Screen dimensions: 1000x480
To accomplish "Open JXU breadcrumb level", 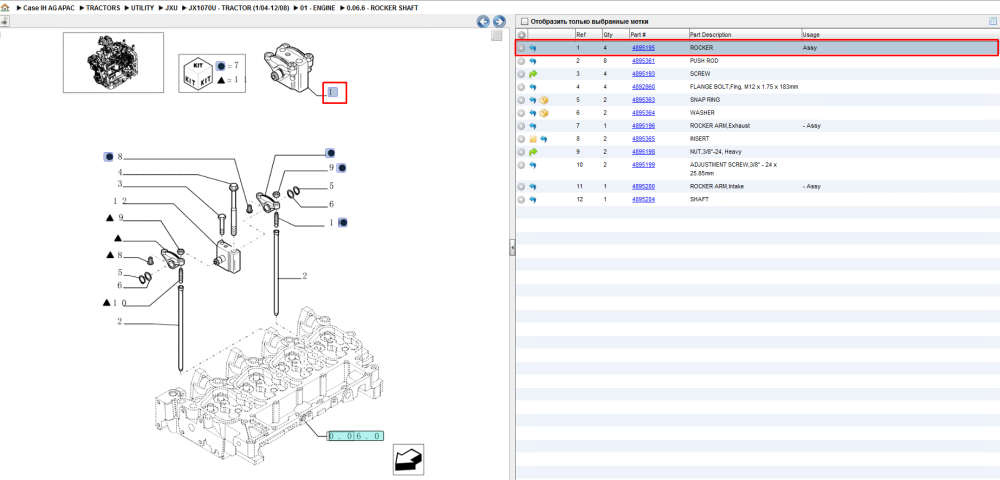I will pyautogui.click(x=172, y=6).
